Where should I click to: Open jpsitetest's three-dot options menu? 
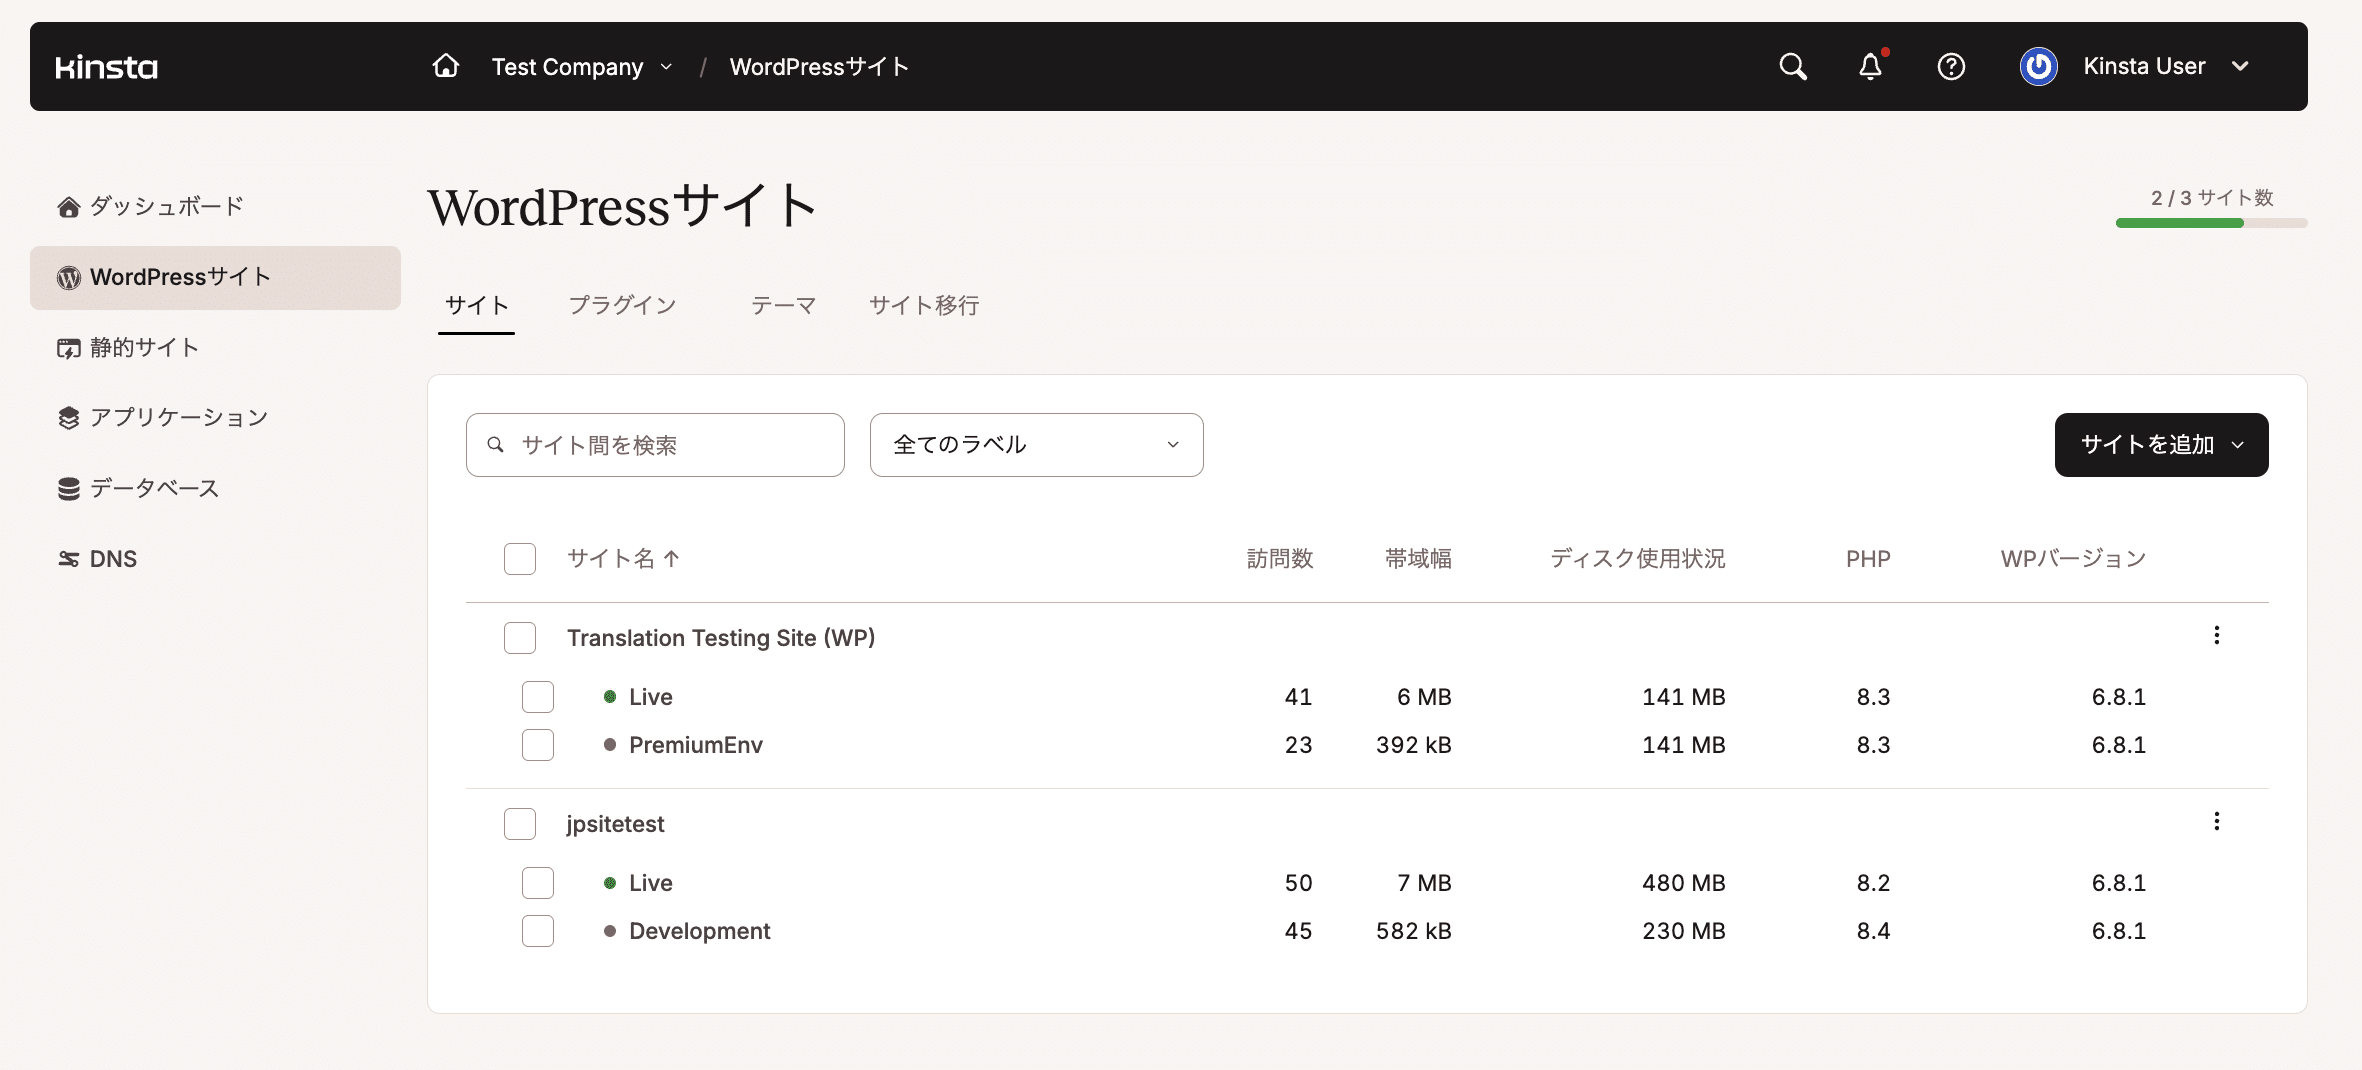pos(2218,822)
